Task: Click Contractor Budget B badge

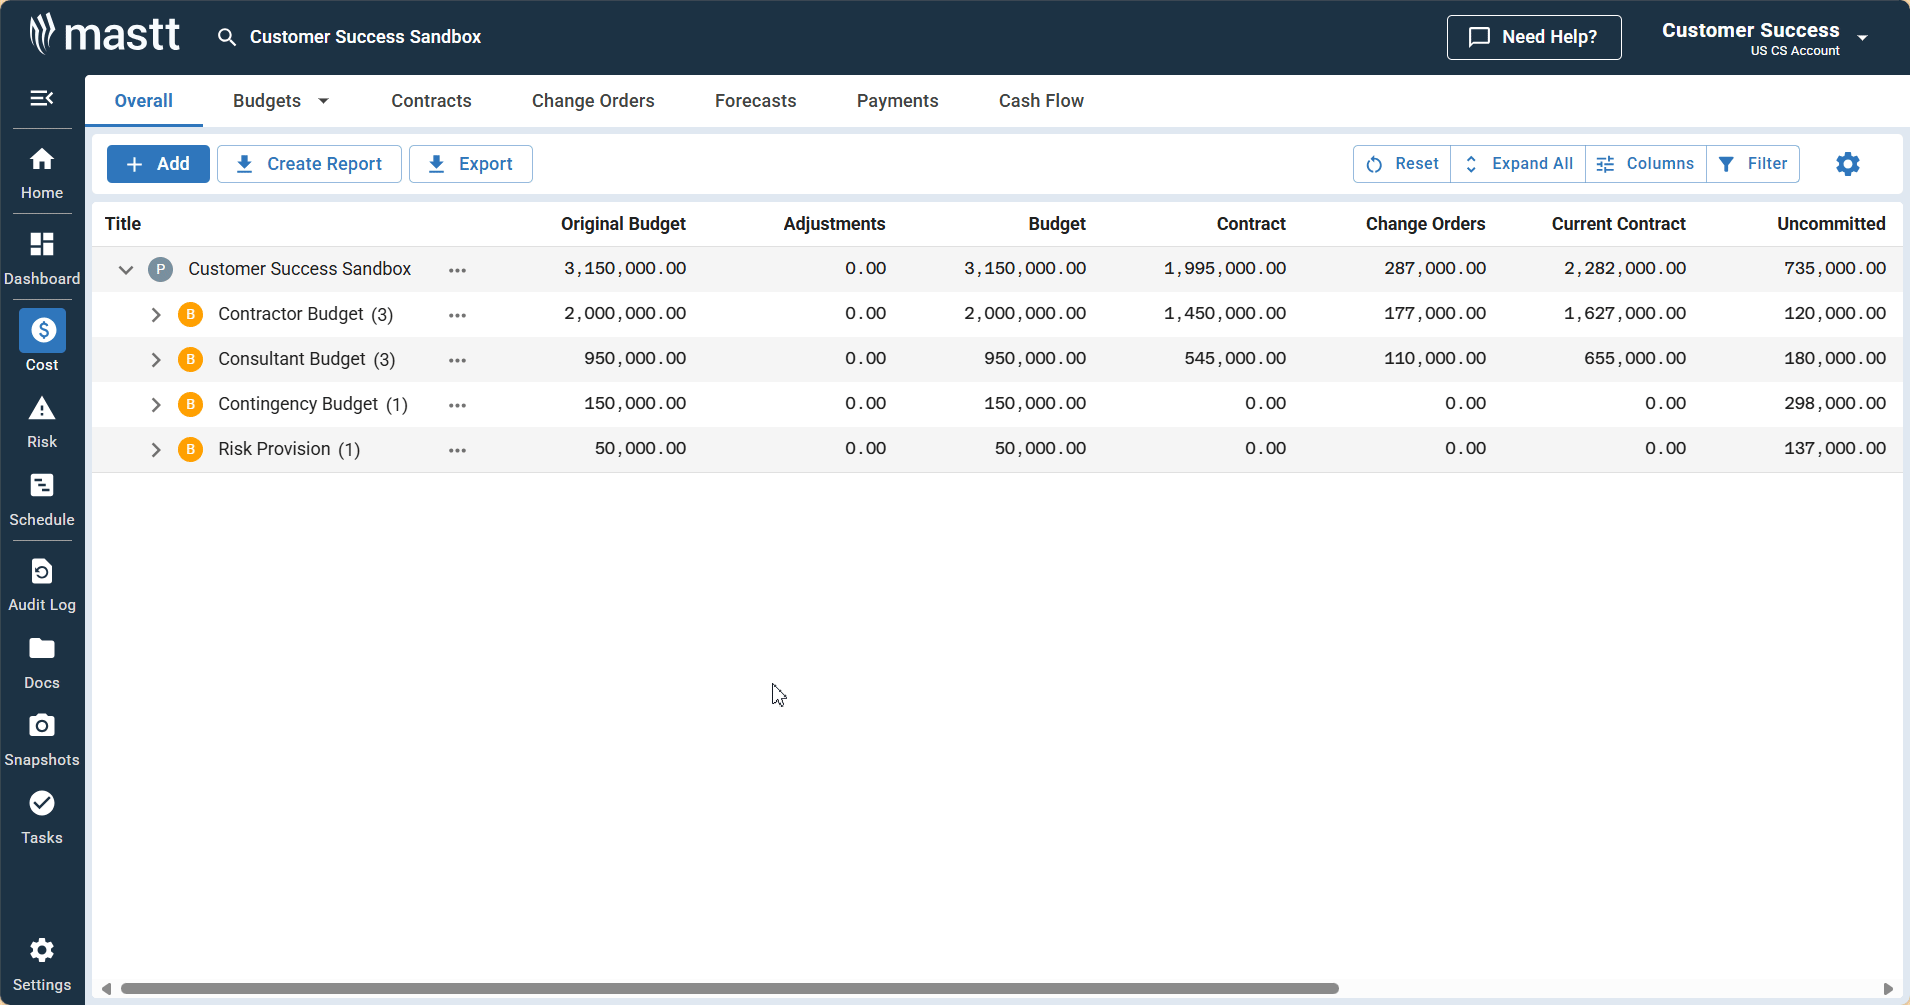Action: (x=191, y=314)
